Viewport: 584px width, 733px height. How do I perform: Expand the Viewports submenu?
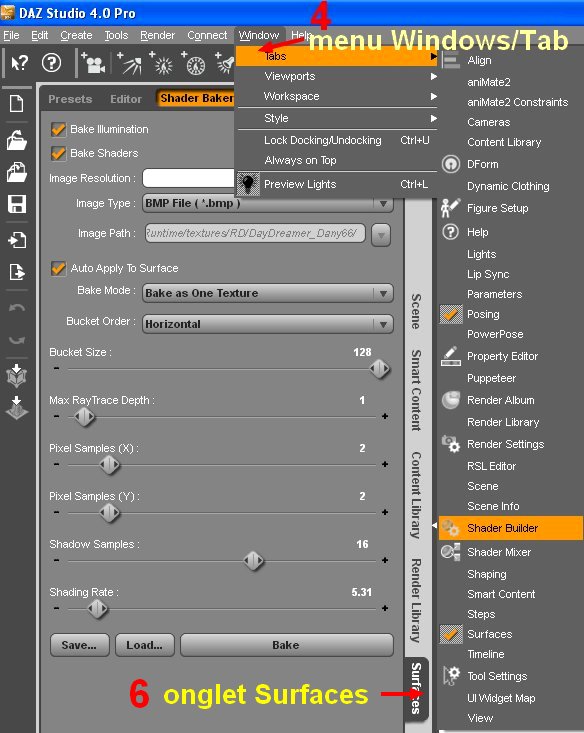click(x=337, y=76)
